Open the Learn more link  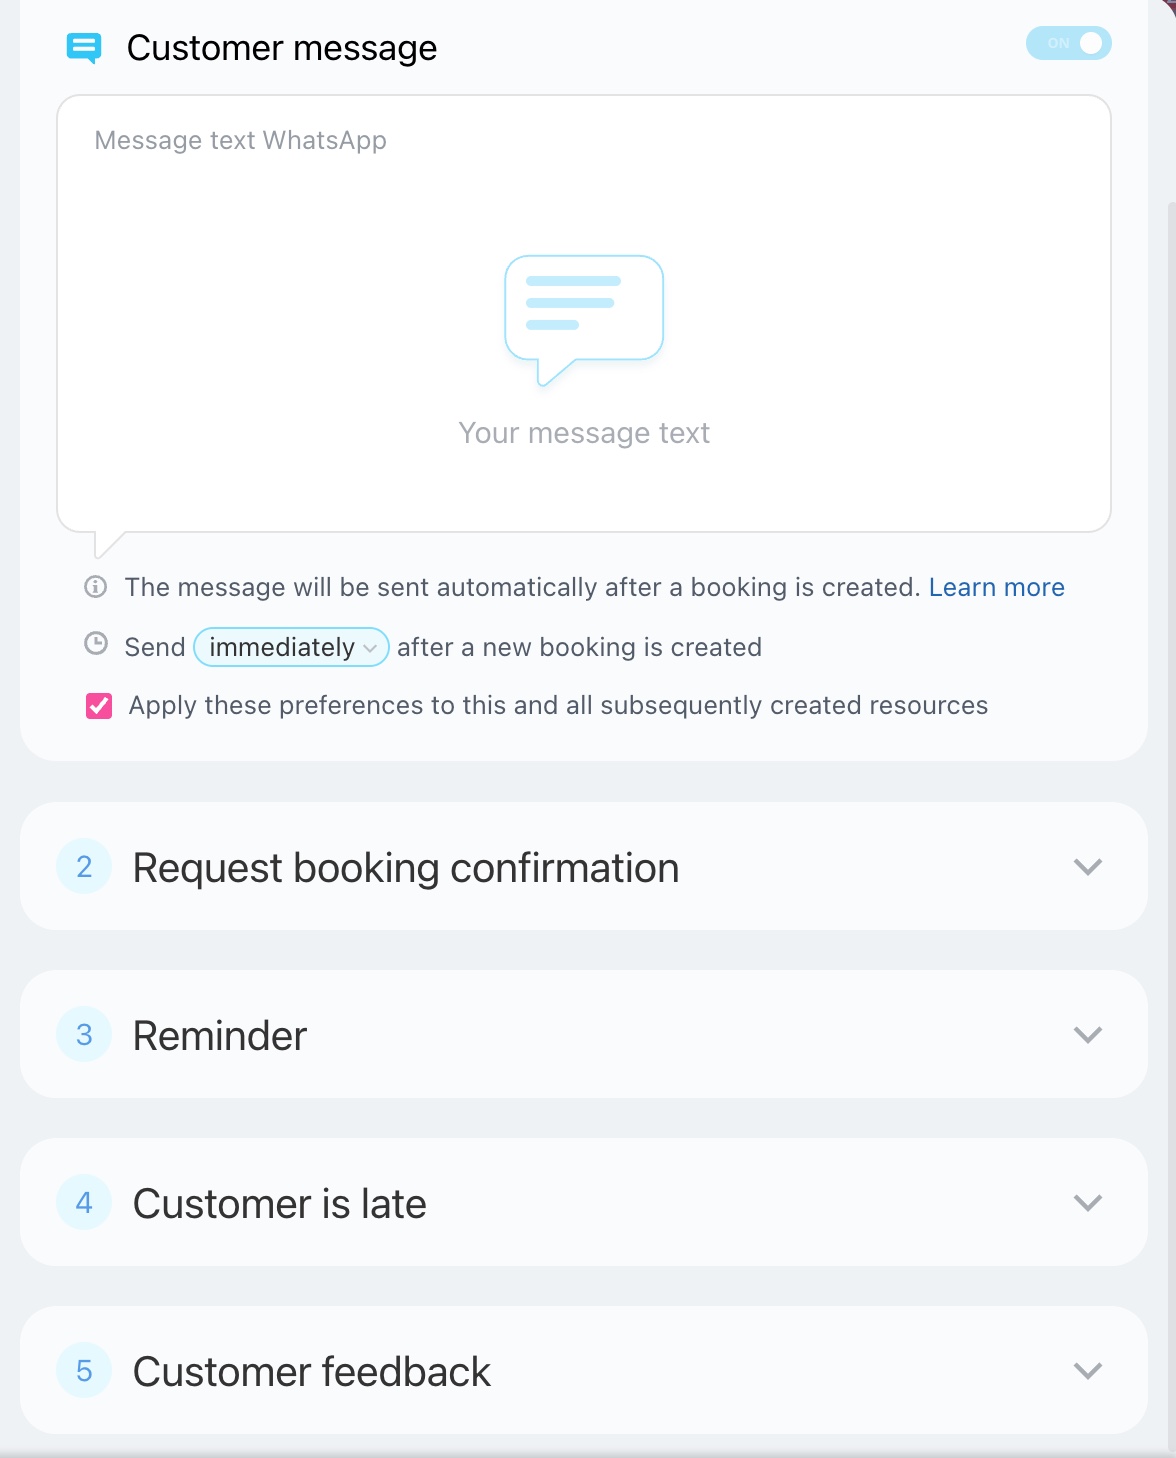[996, 587]
